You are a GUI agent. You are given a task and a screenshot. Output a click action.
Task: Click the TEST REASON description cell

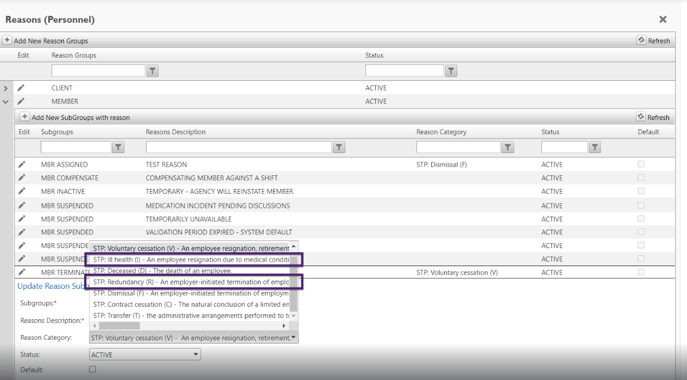point(166,165)
